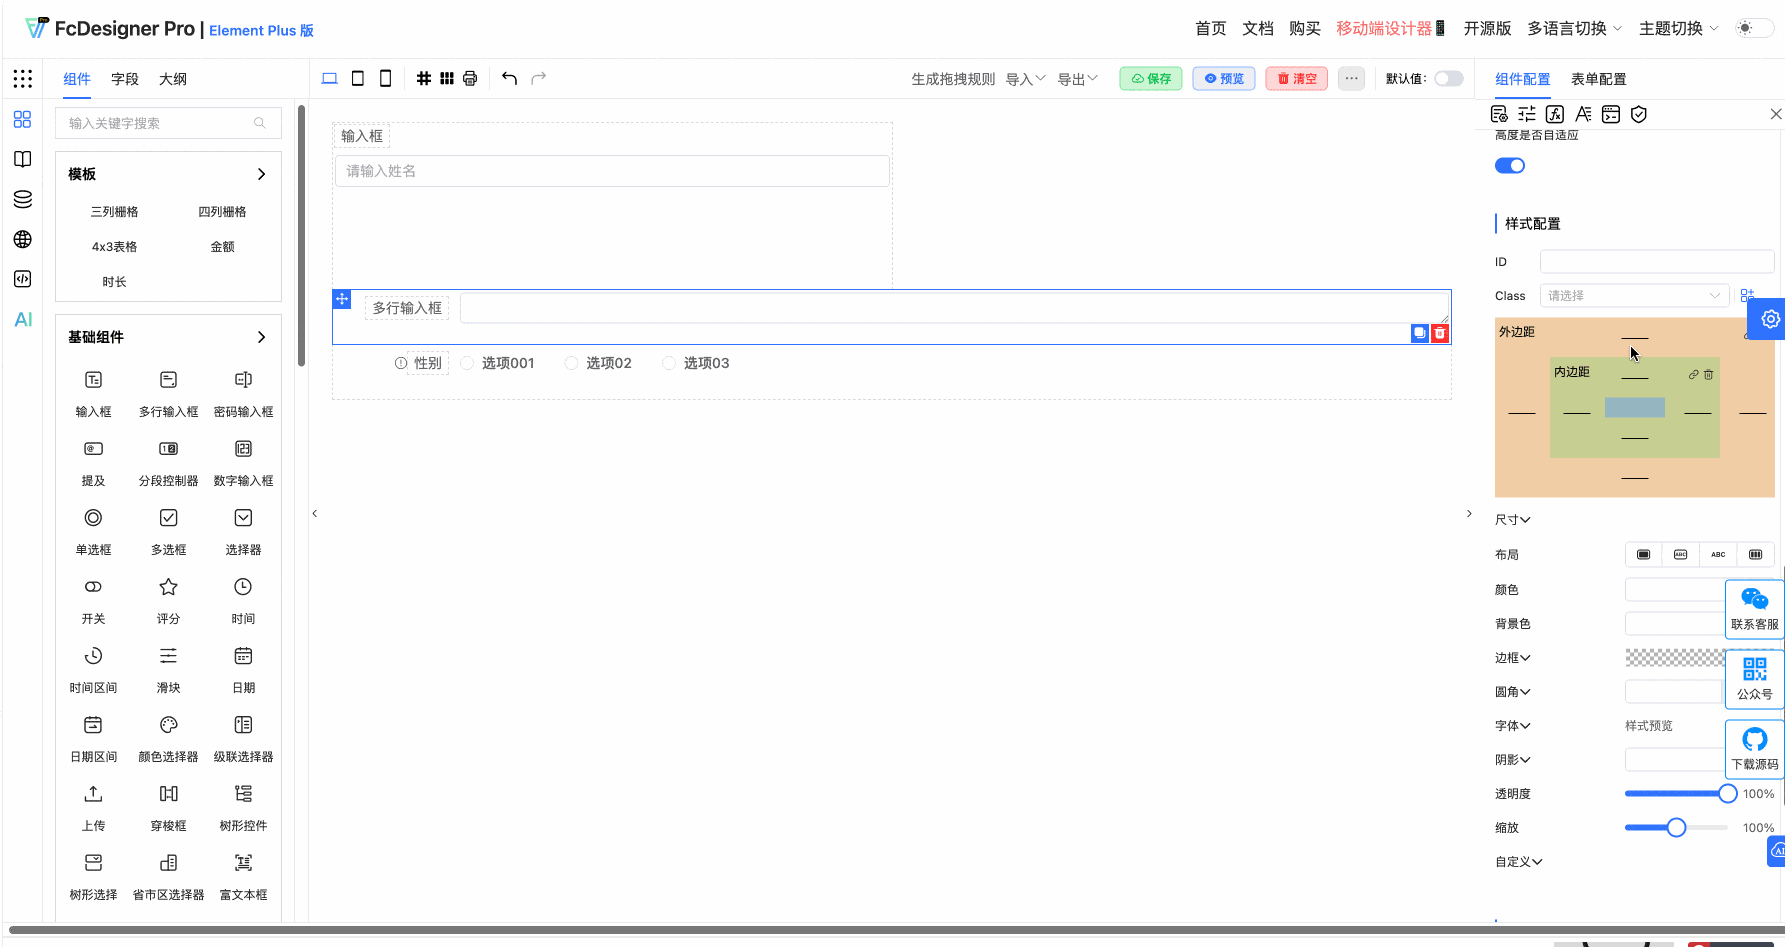Open the 表单配置 tab
Screen dimensions: 1785x947
click(1598, 79)
